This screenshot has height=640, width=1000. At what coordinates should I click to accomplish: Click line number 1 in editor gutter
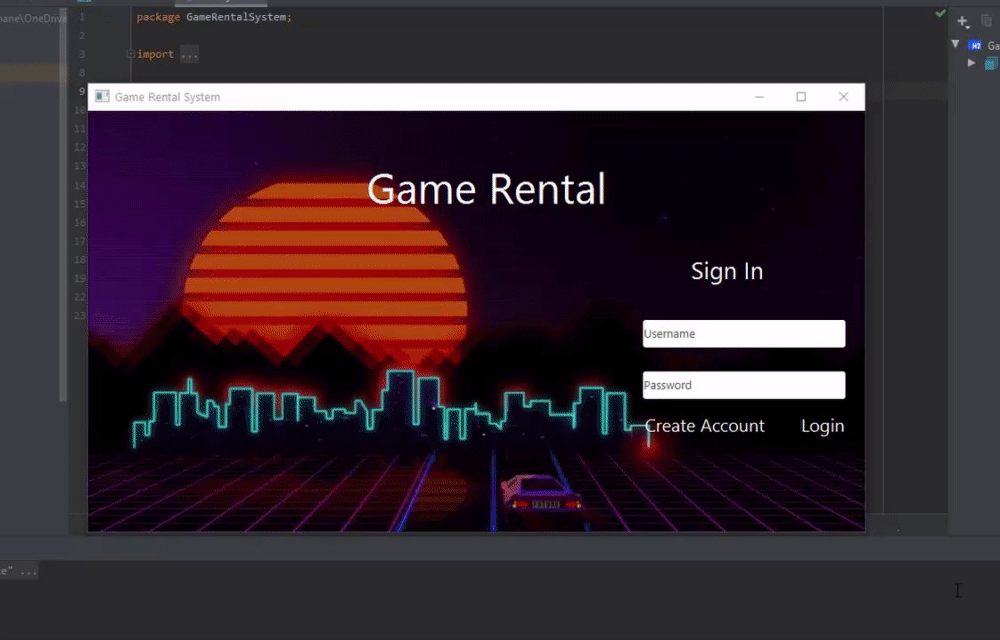tap(82, 17)
